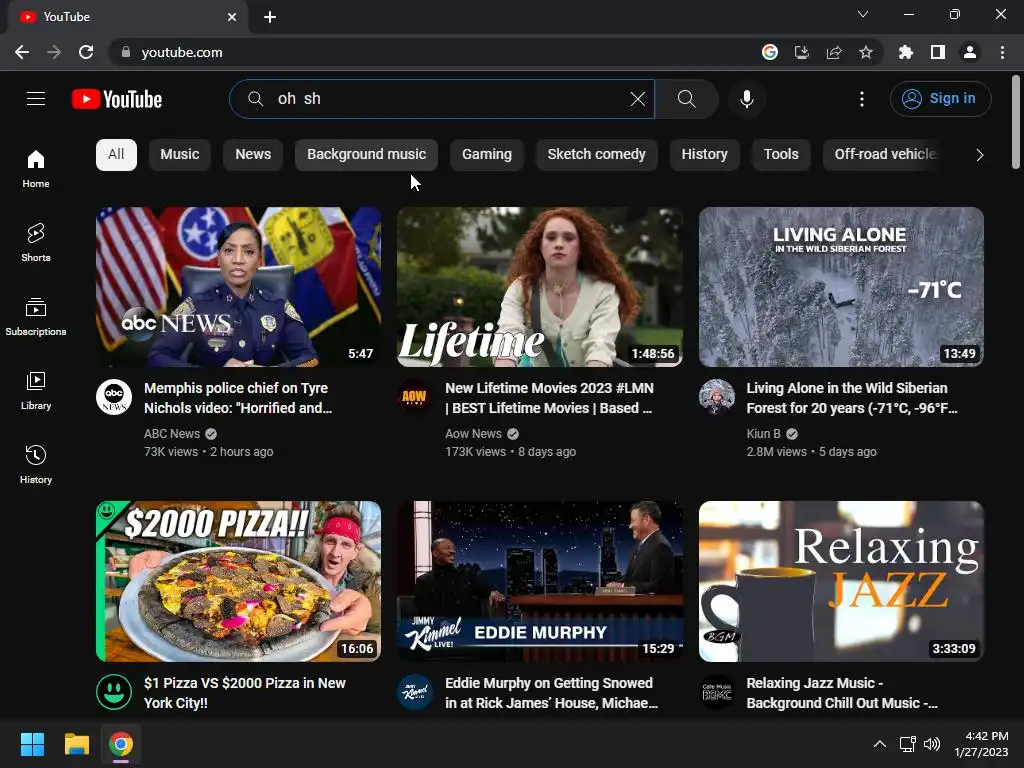
Task: Click the Jimmy Kimmel Live channel avatar
Action: 415,692
